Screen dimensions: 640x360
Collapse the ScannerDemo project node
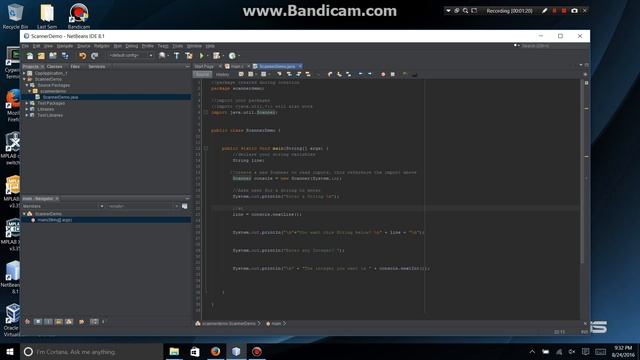24,79
